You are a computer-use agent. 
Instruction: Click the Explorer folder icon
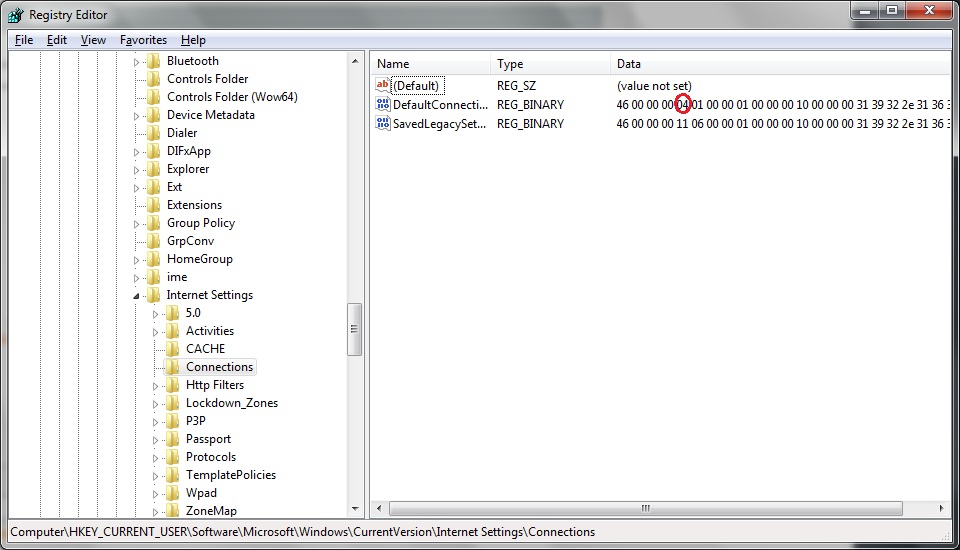pos(154,169)
